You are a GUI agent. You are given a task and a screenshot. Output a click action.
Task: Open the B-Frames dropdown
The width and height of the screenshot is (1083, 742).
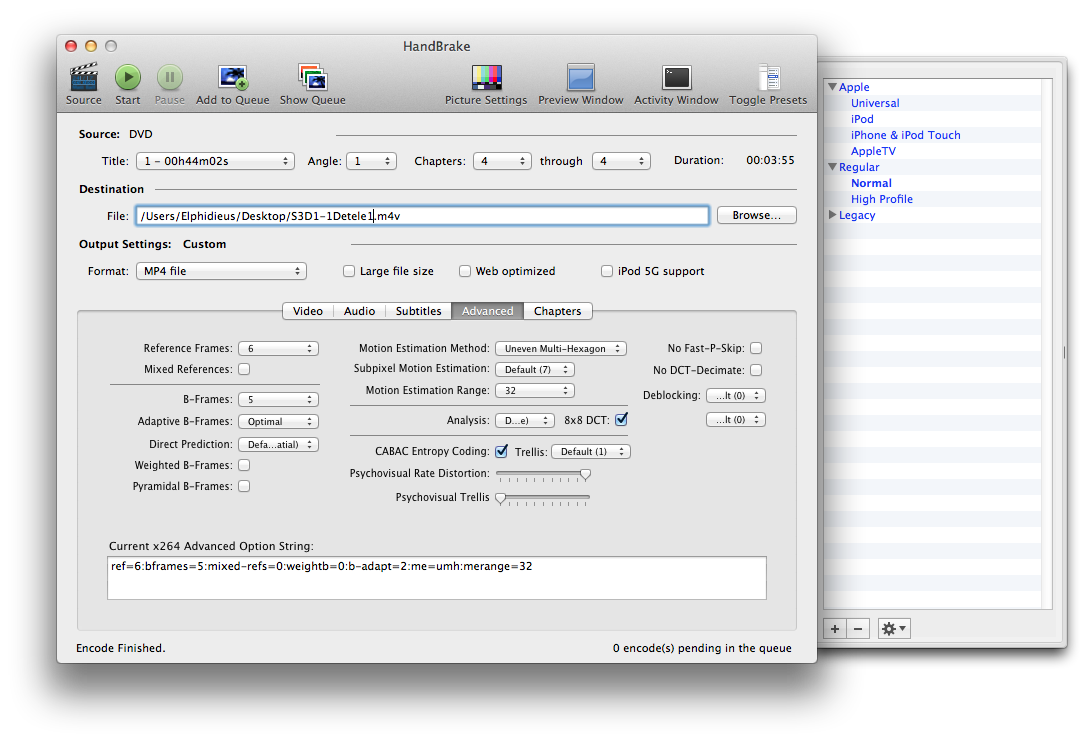tap(278, 399)
